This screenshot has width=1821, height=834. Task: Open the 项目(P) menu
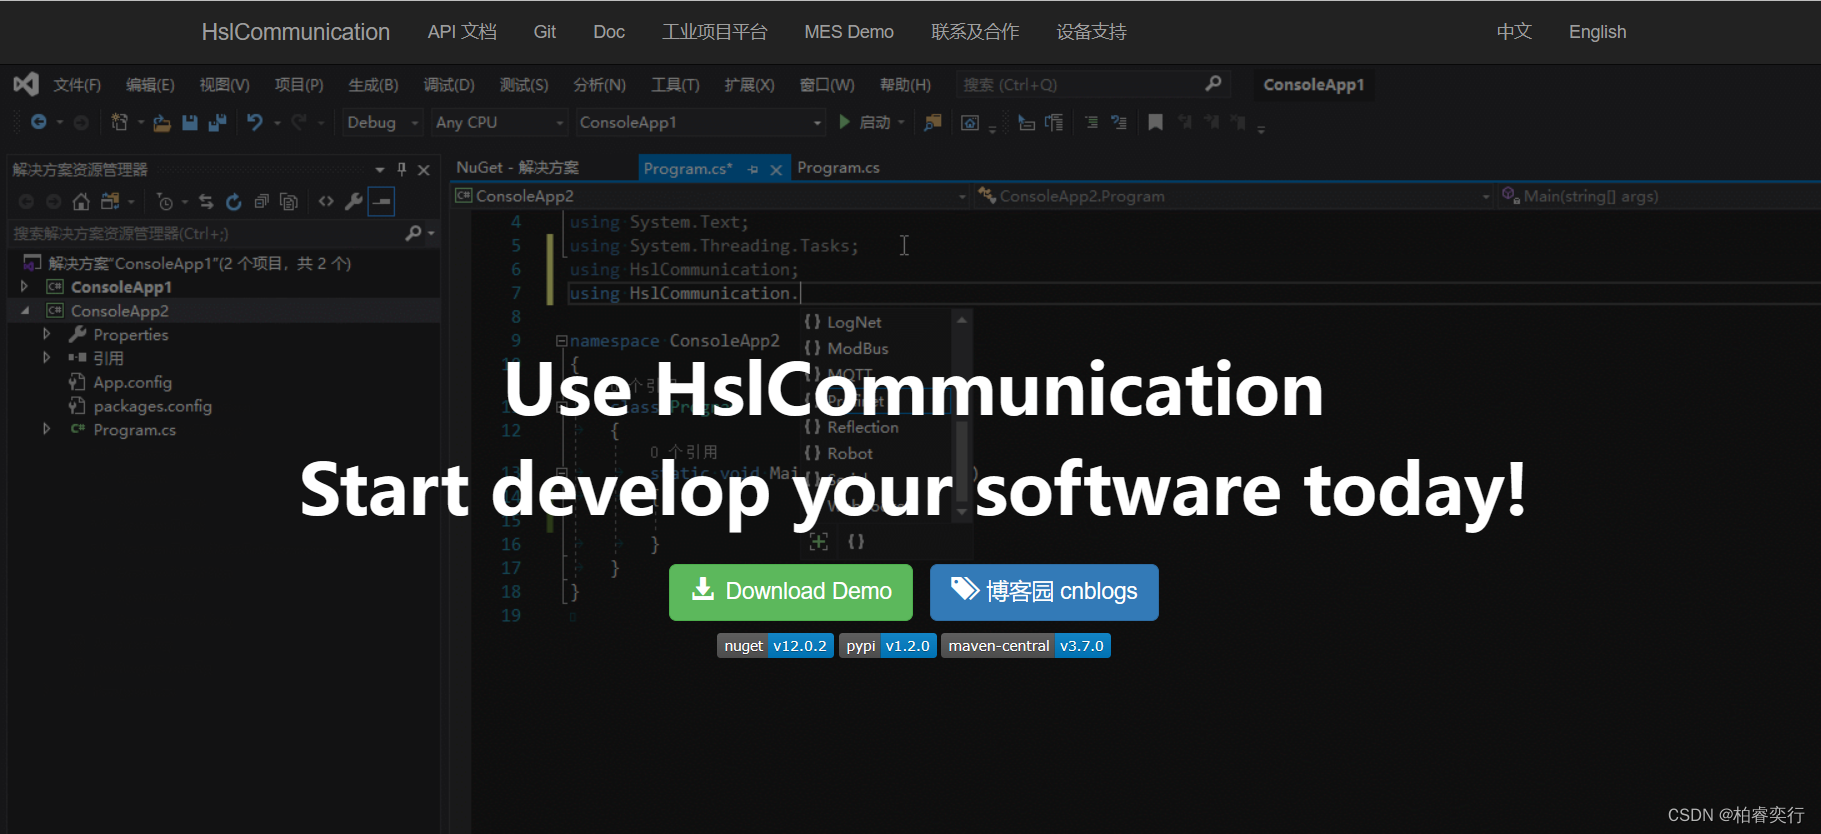click(299, 85)
